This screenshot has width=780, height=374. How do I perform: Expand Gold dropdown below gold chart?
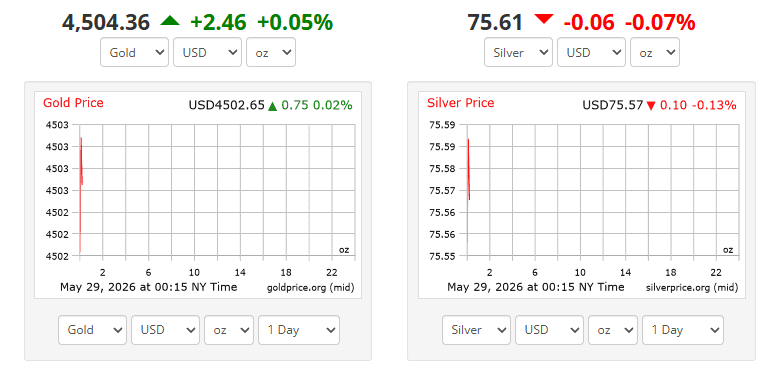(x=93, y=330)
